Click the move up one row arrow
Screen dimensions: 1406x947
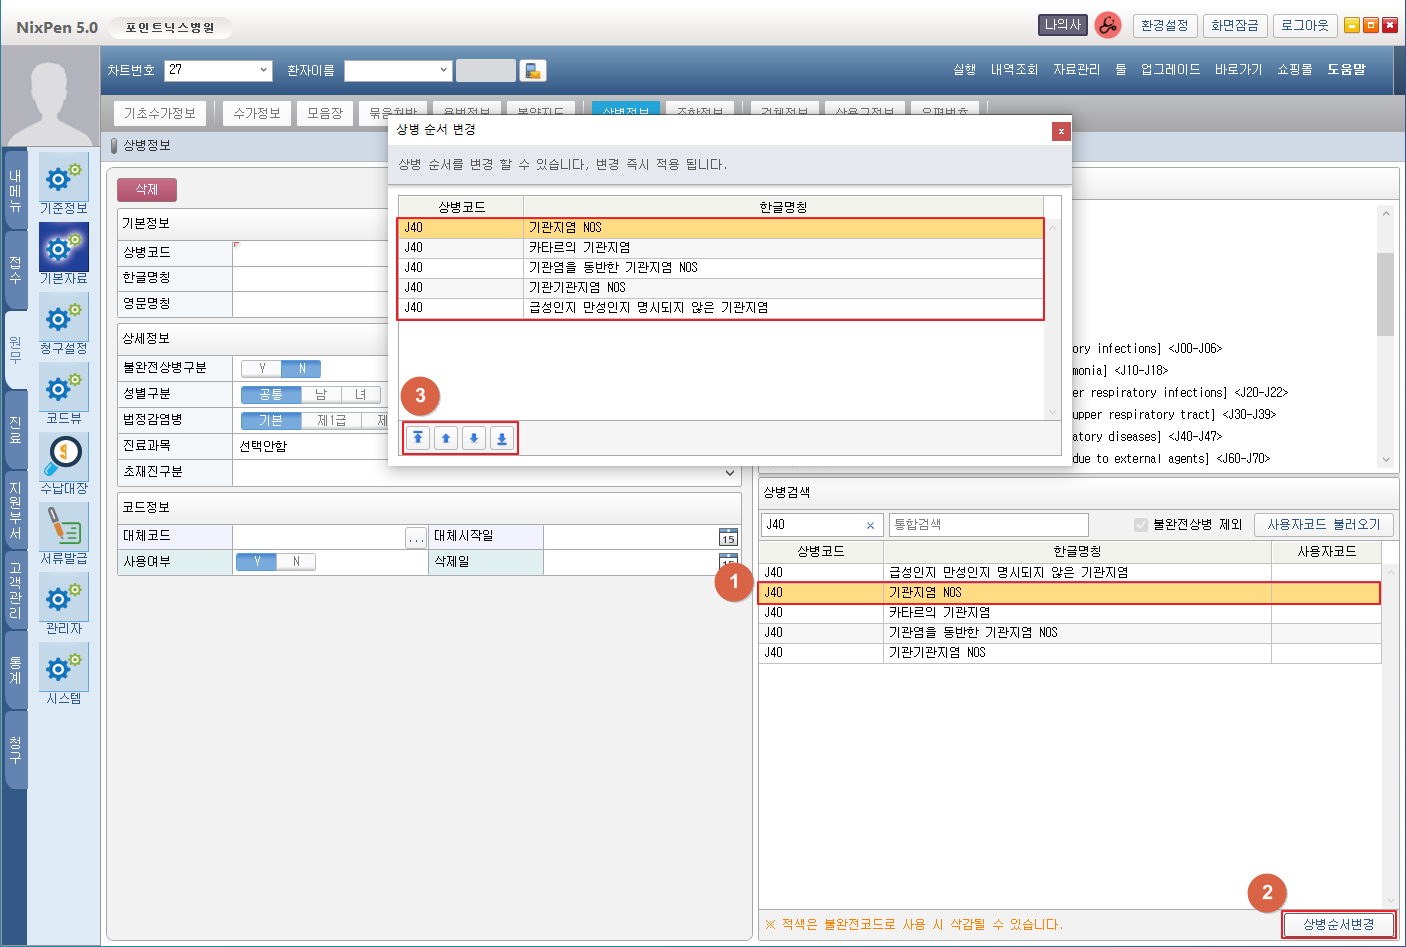(446, 438)
